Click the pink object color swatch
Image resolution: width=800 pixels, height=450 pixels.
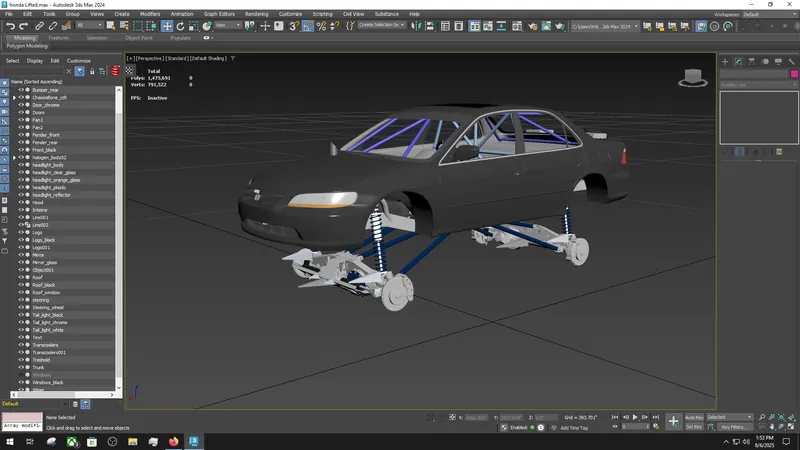tap(794, 74)
